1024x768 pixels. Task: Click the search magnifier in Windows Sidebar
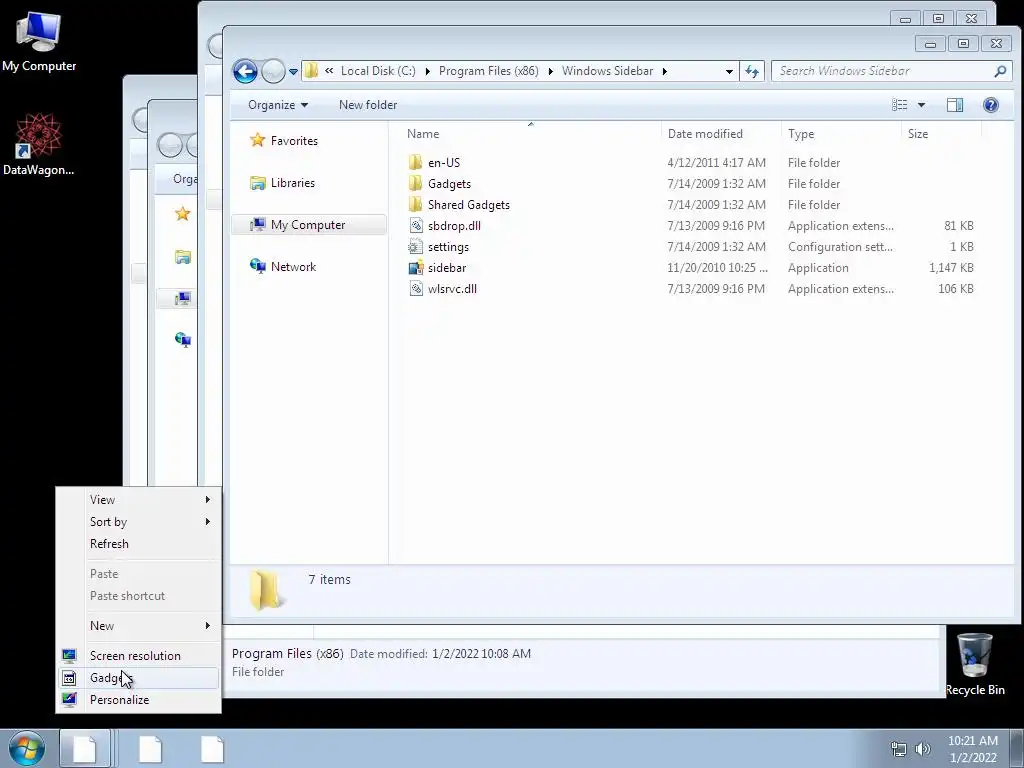1000,71
